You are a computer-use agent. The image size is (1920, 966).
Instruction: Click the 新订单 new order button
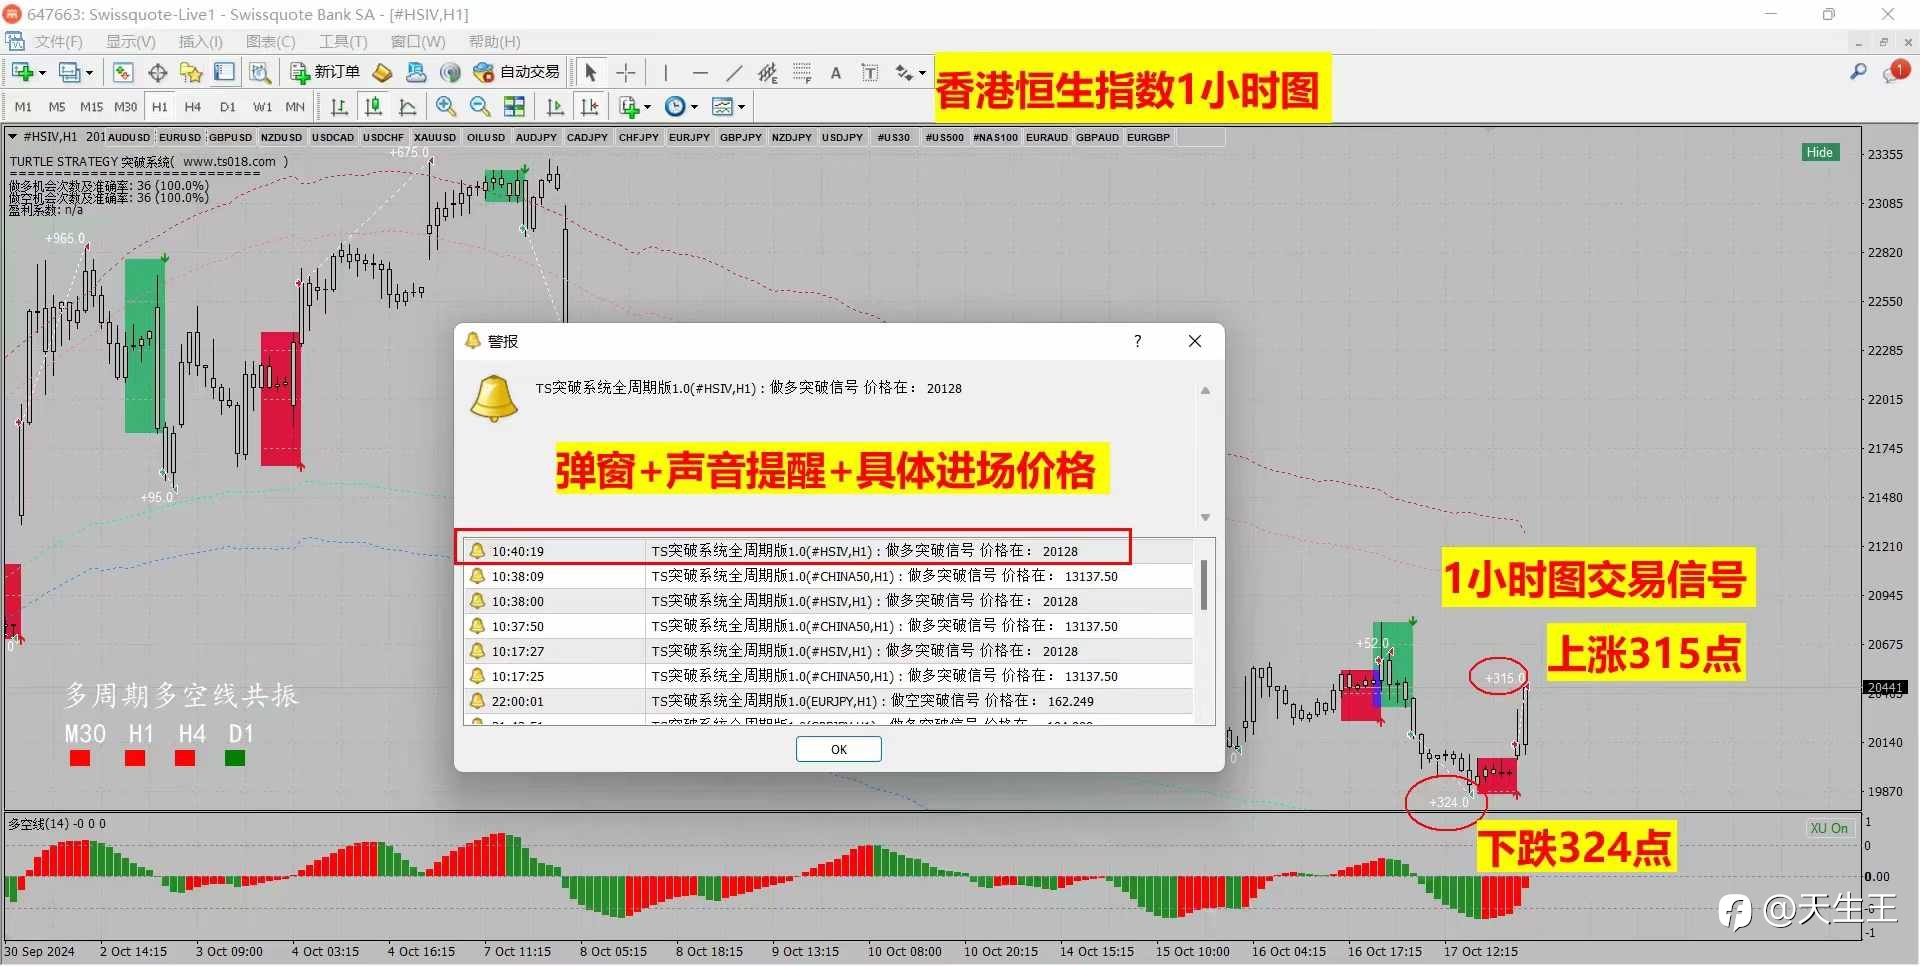pyautogui.click(x=325, y=72)
